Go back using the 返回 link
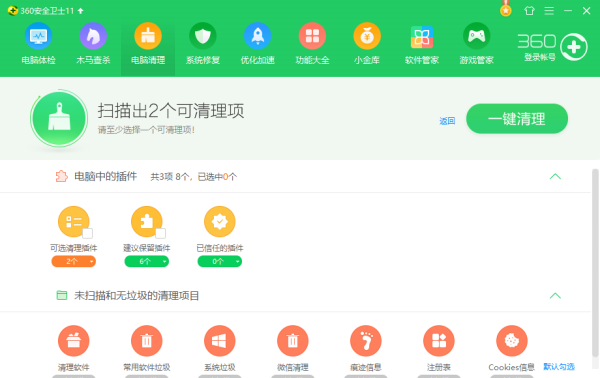600x378 pixels. pyautogui.click(x=447, y=121)
